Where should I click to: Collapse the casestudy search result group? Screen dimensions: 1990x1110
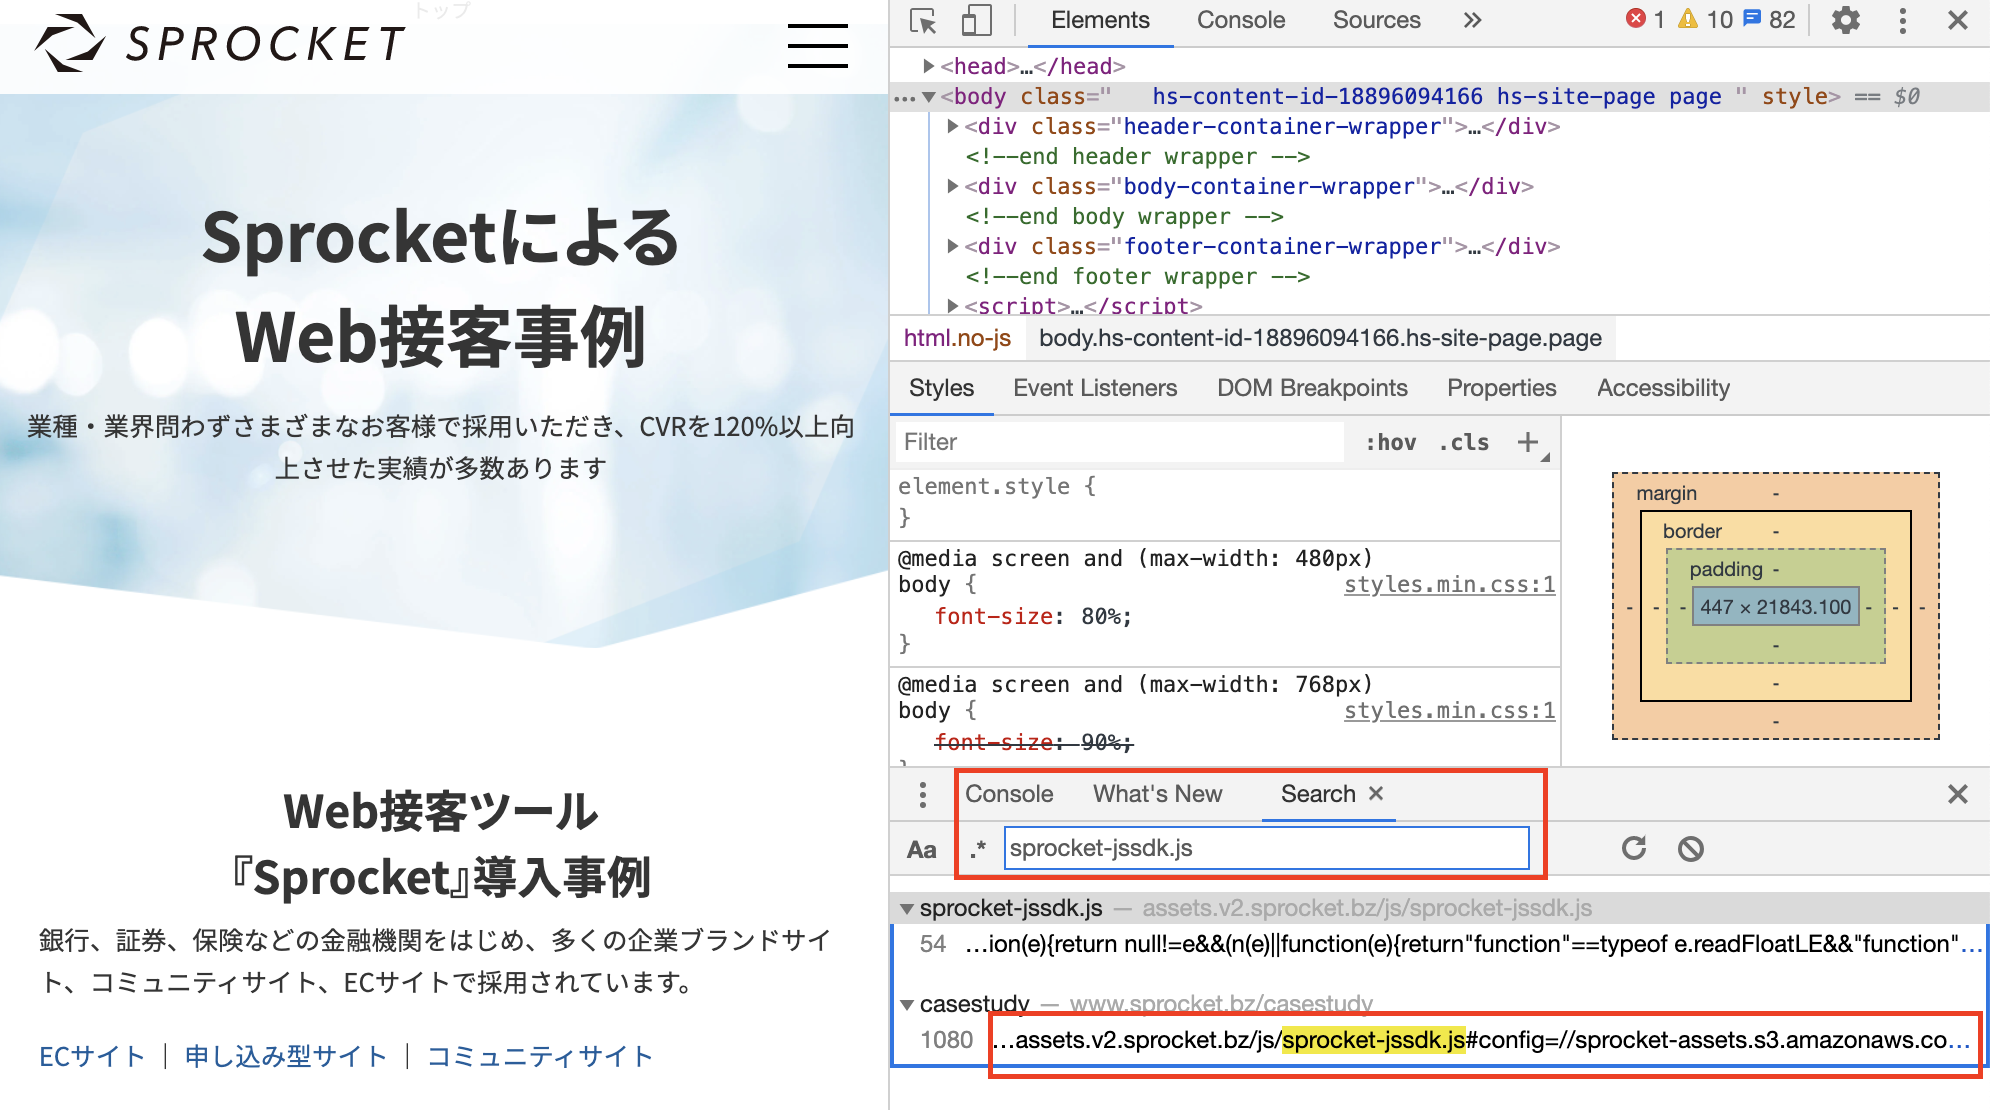tap(907, 1004)
